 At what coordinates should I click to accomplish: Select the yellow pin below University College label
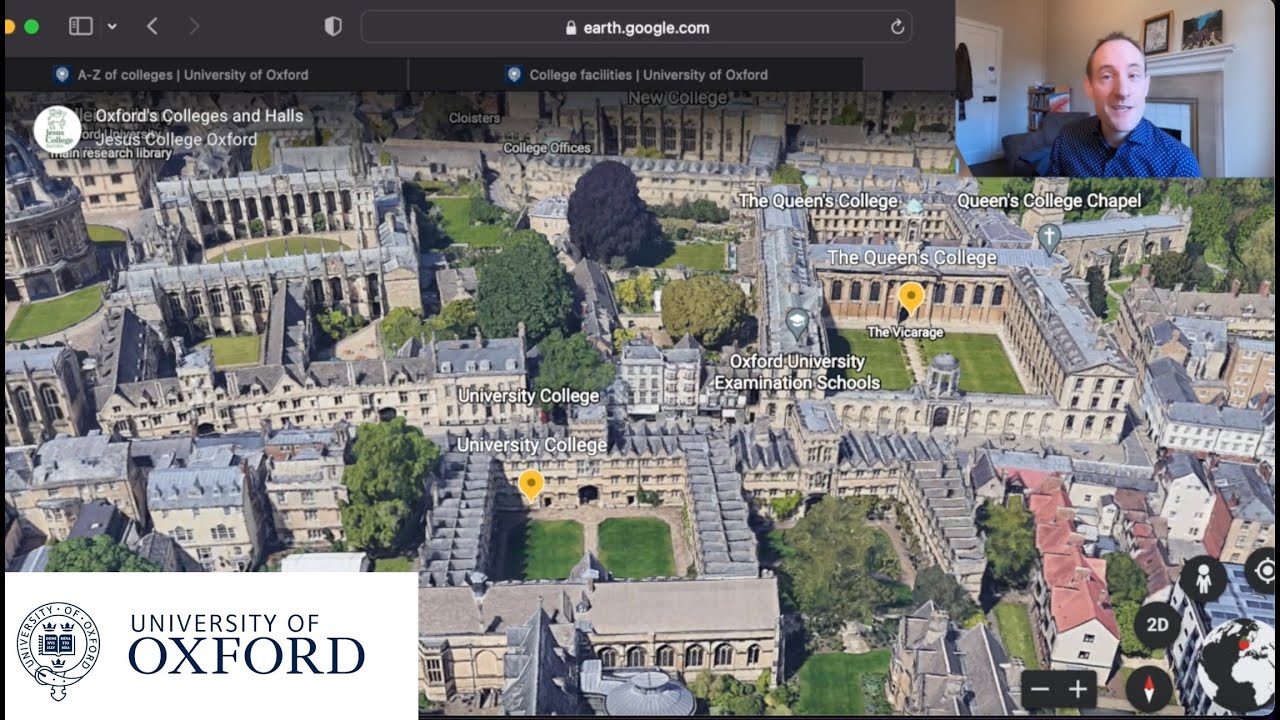click(x=531, y=485)
